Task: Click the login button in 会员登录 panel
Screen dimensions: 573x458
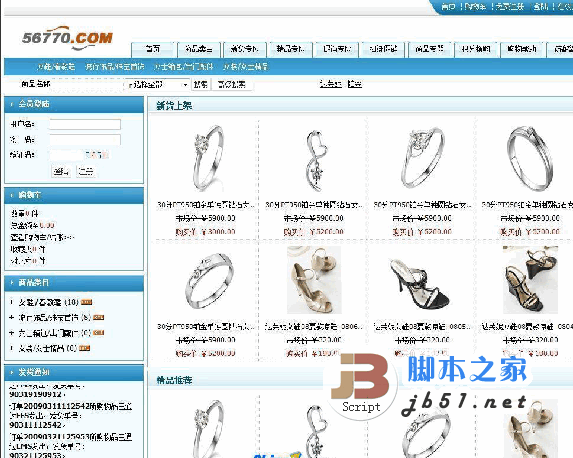Action: (x=61, y=171)
